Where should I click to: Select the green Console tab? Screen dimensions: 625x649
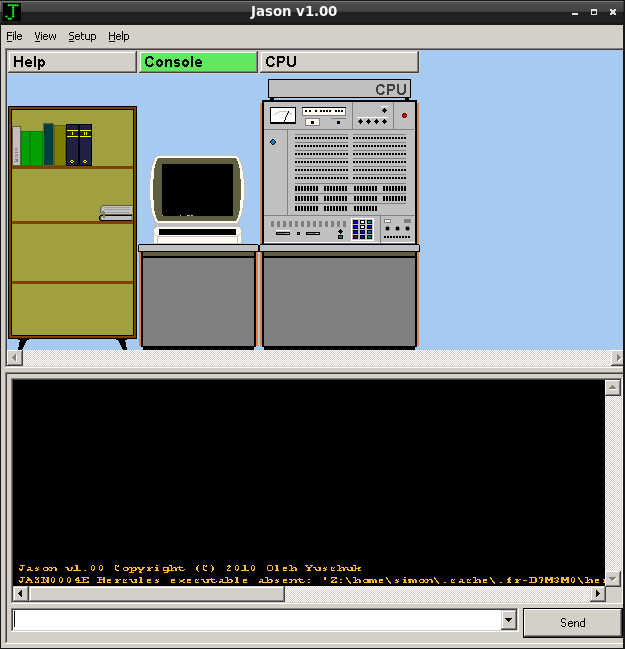click(x=198, y=62)
